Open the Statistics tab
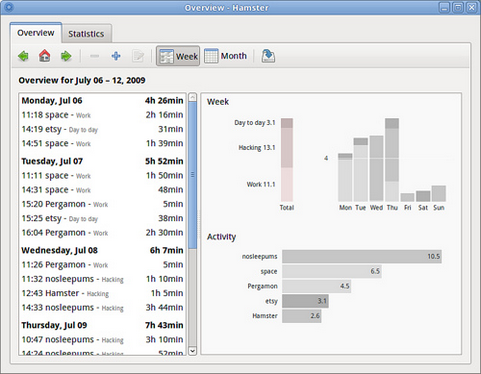The height and width of the screenshot is (374, 481). coord(86,34)
